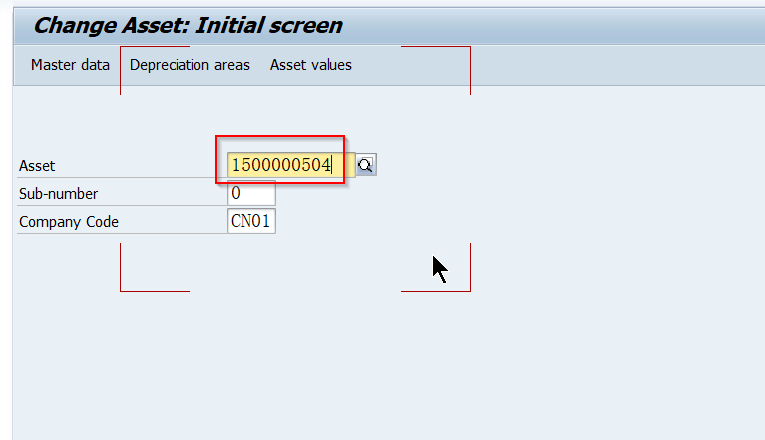Select the Master data toolbar item
Image resolution: width=765 pixels, height=440 pixels.
[x=70, y=65]
